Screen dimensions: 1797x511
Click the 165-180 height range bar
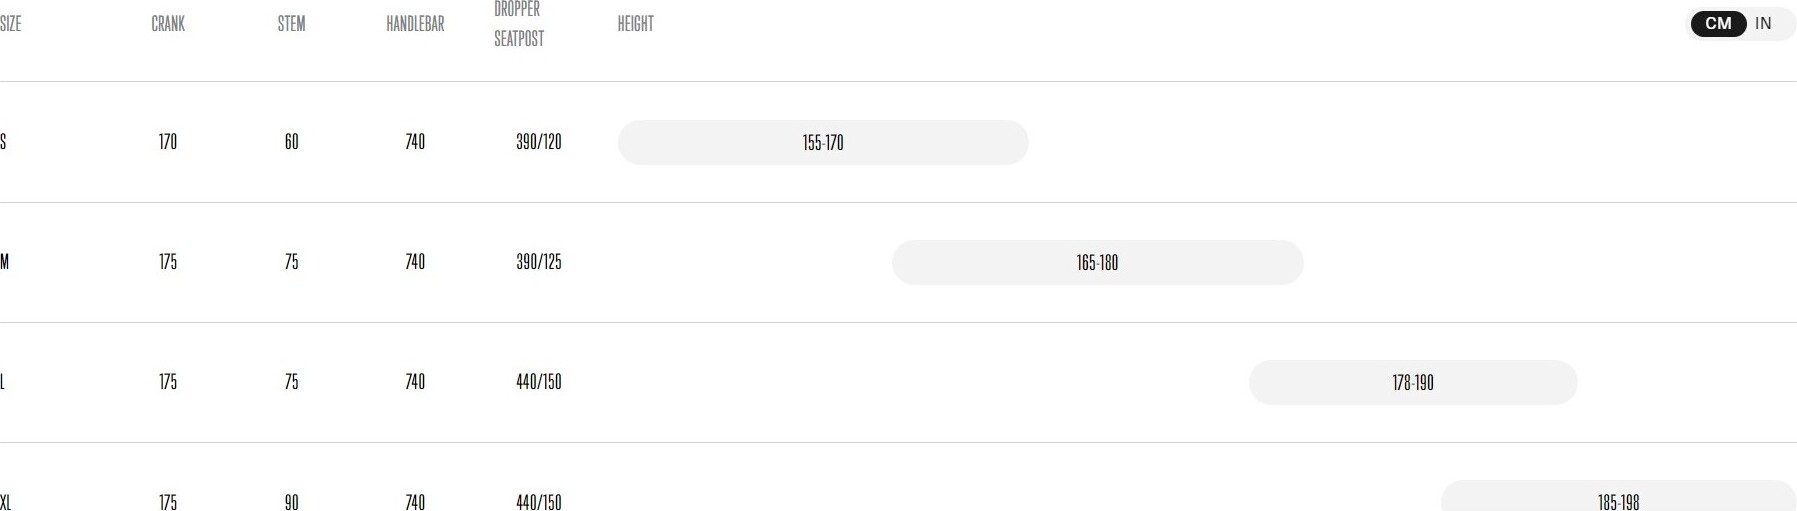(1097, 263)
